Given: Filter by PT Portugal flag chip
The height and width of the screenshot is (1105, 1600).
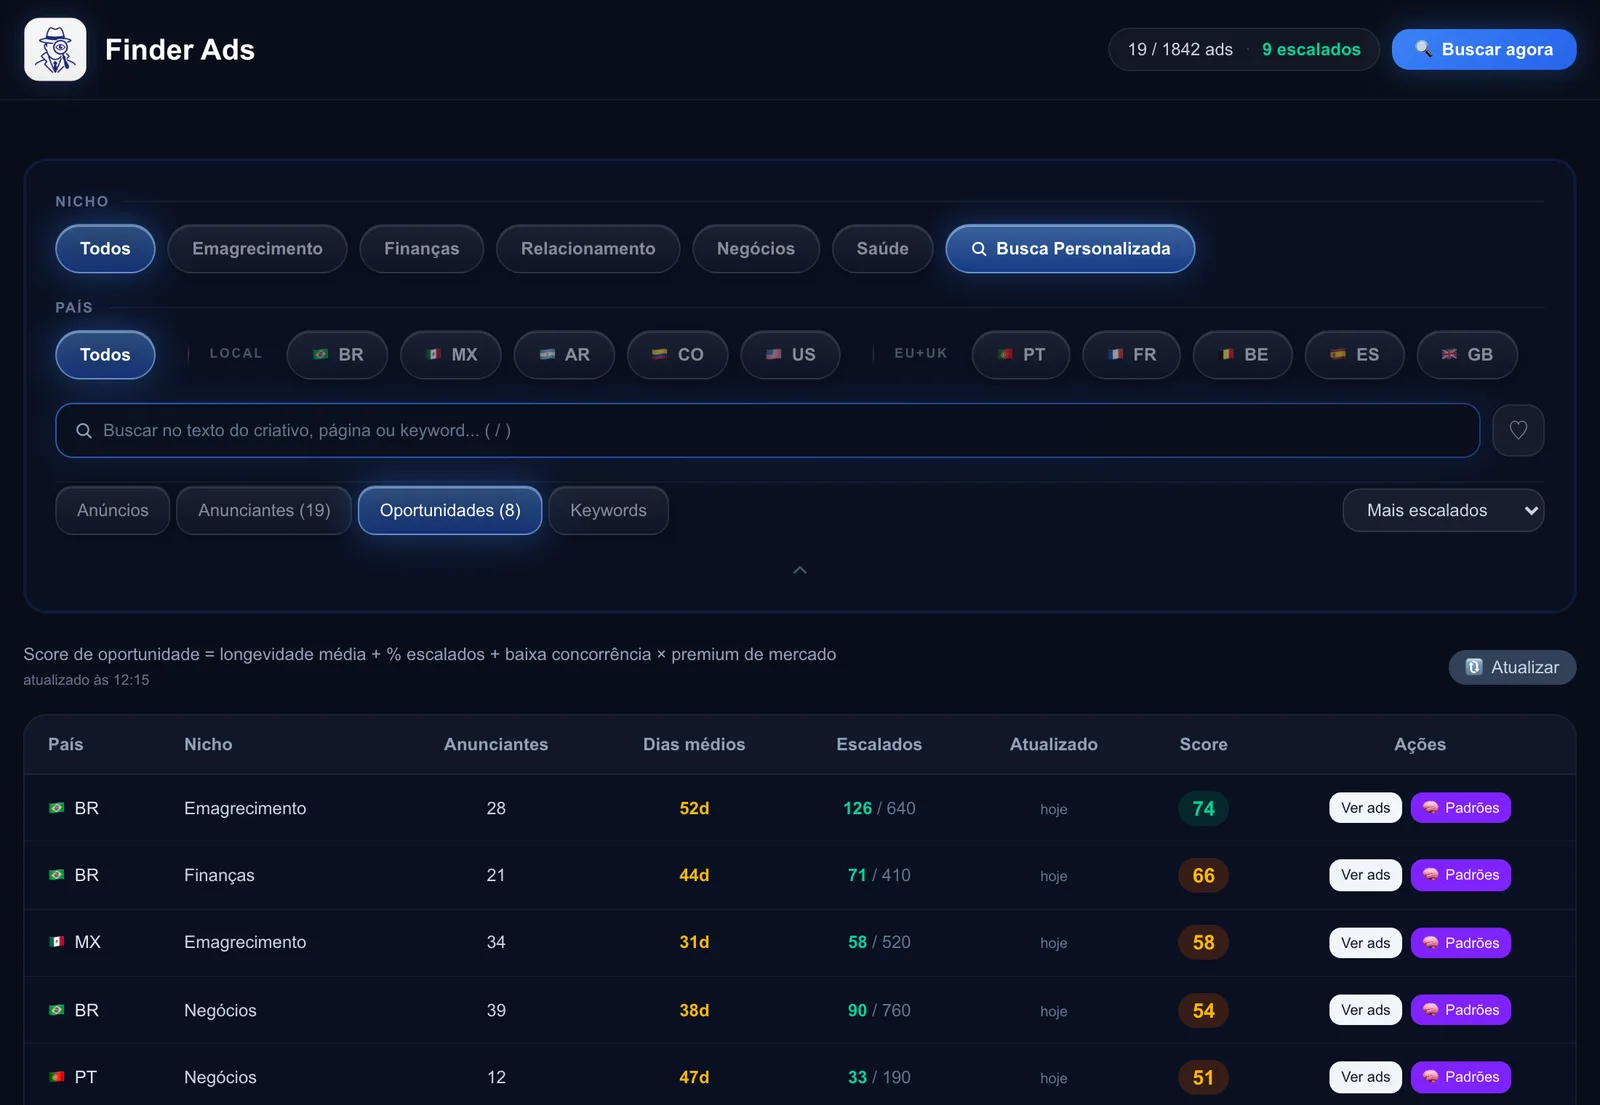Looking at the screenshot, I should click(x=1021, y=354).
